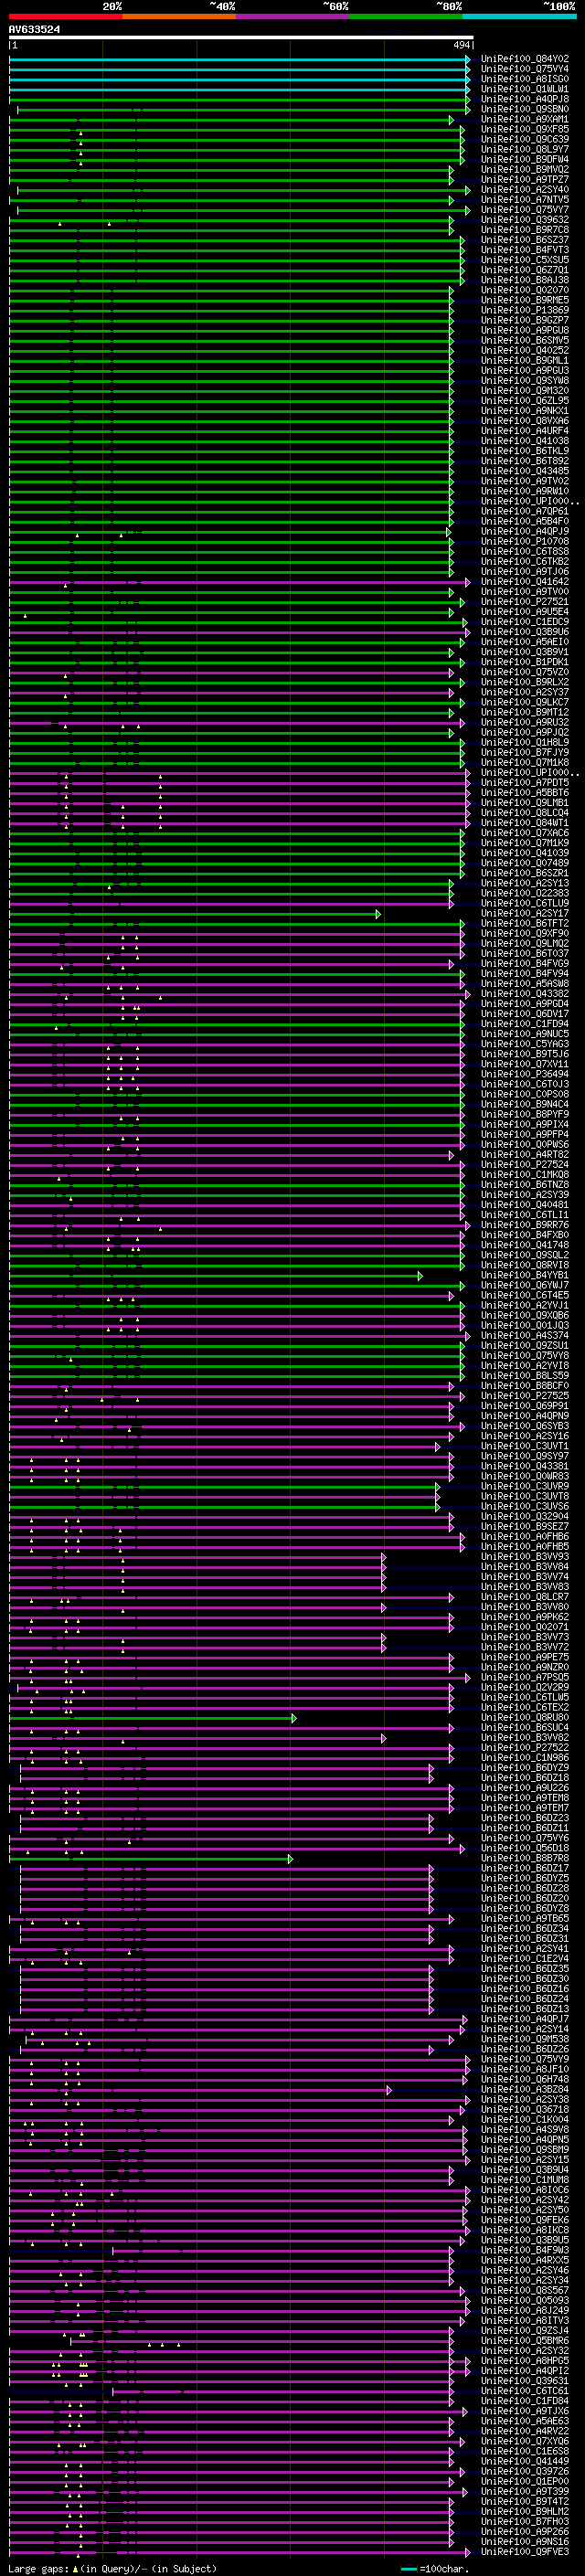This screenshot has width=585, height=2576.
Task: Select the UniRef100_Q40252 hit label
Action: [525, 350]
